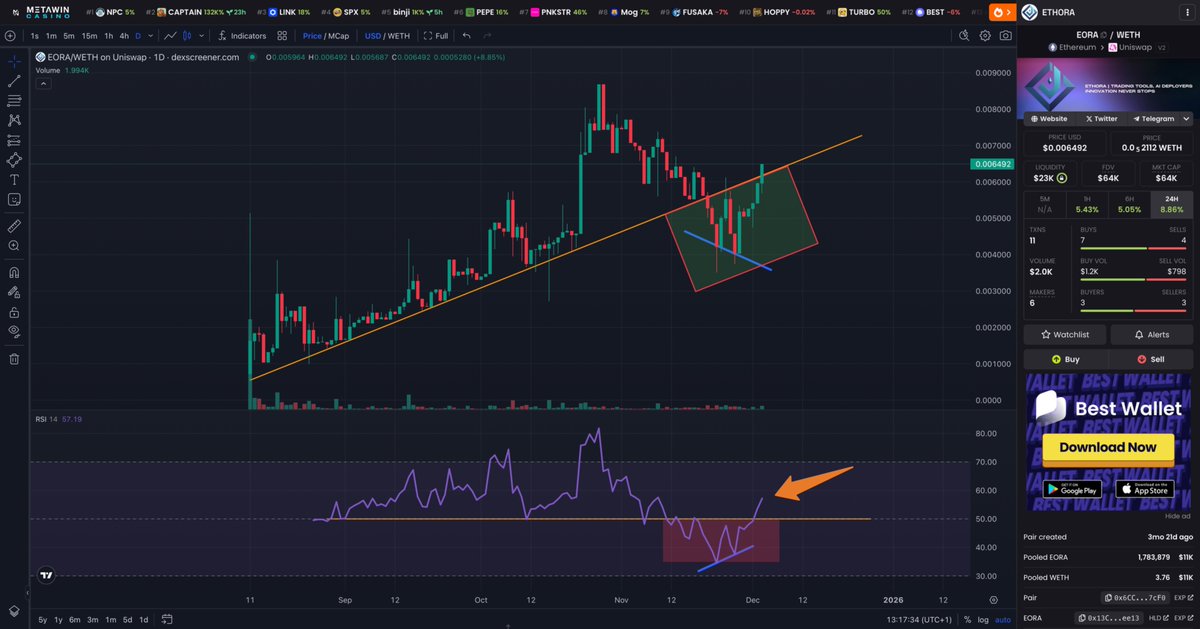Click the red Sell button
The image size is (1200, 629).
tap(1151, 358)
